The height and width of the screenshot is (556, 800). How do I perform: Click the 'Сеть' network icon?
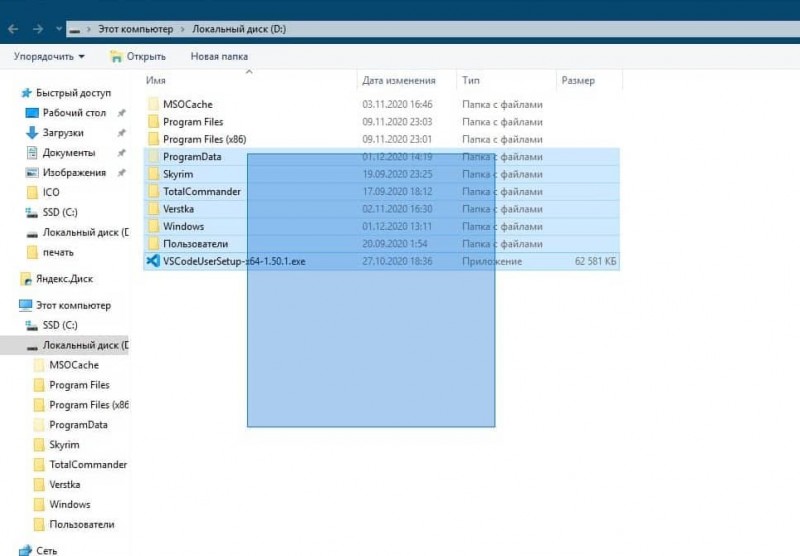tap(26, 550)
